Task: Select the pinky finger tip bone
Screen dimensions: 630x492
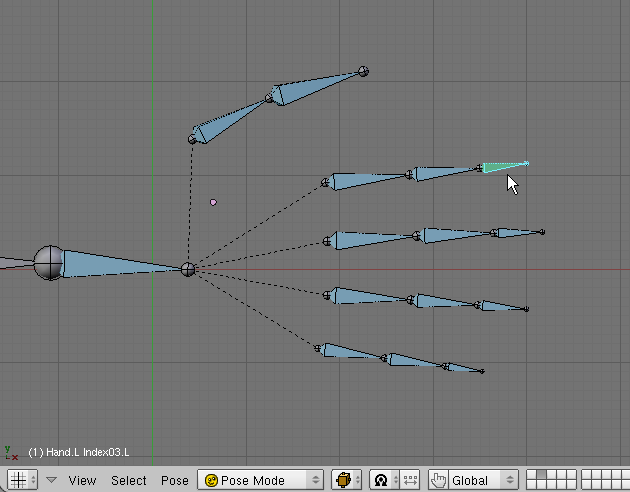Action: pos(462,367)
